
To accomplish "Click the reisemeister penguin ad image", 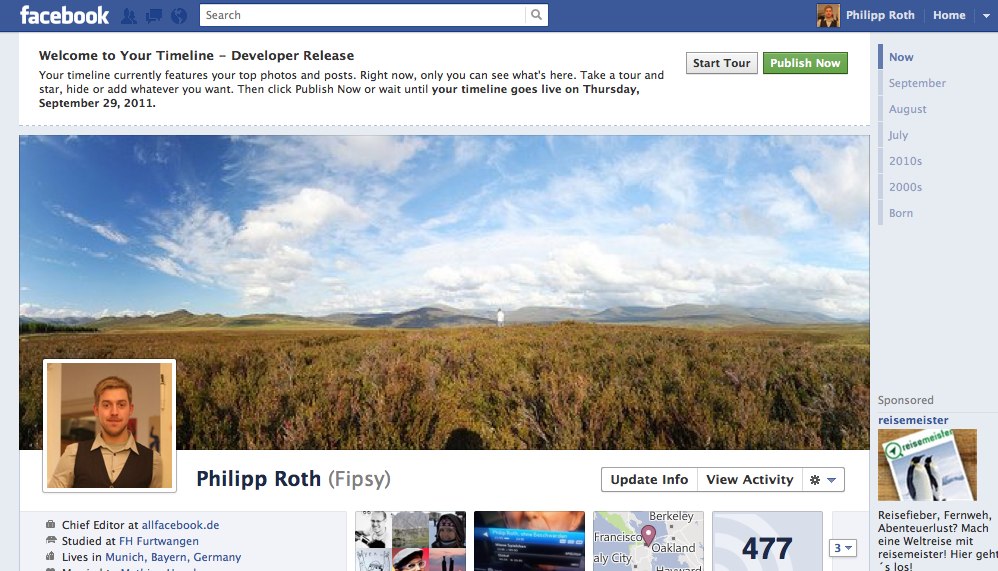I will coord(927,465).
